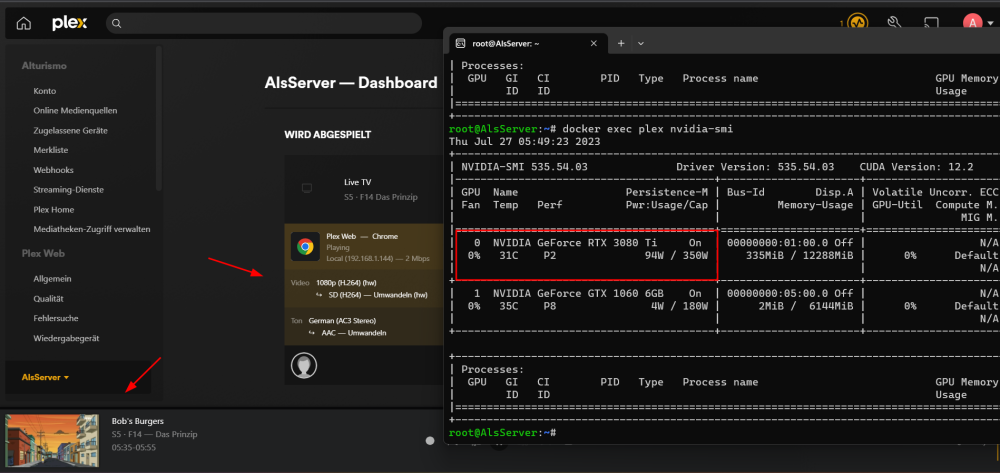The image size is (1000, 473).
Task: Click the WIRD ABGESPIELT heading
Action: (x=327, y=135)
